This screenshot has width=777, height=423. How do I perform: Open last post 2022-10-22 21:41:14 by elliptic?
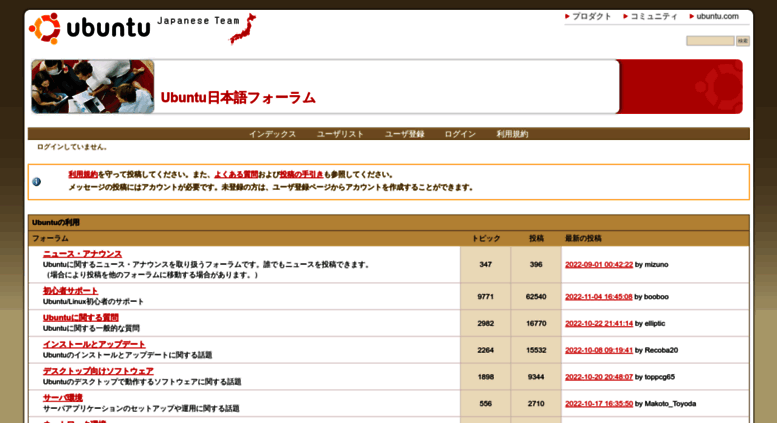click(x=599, y=323)
